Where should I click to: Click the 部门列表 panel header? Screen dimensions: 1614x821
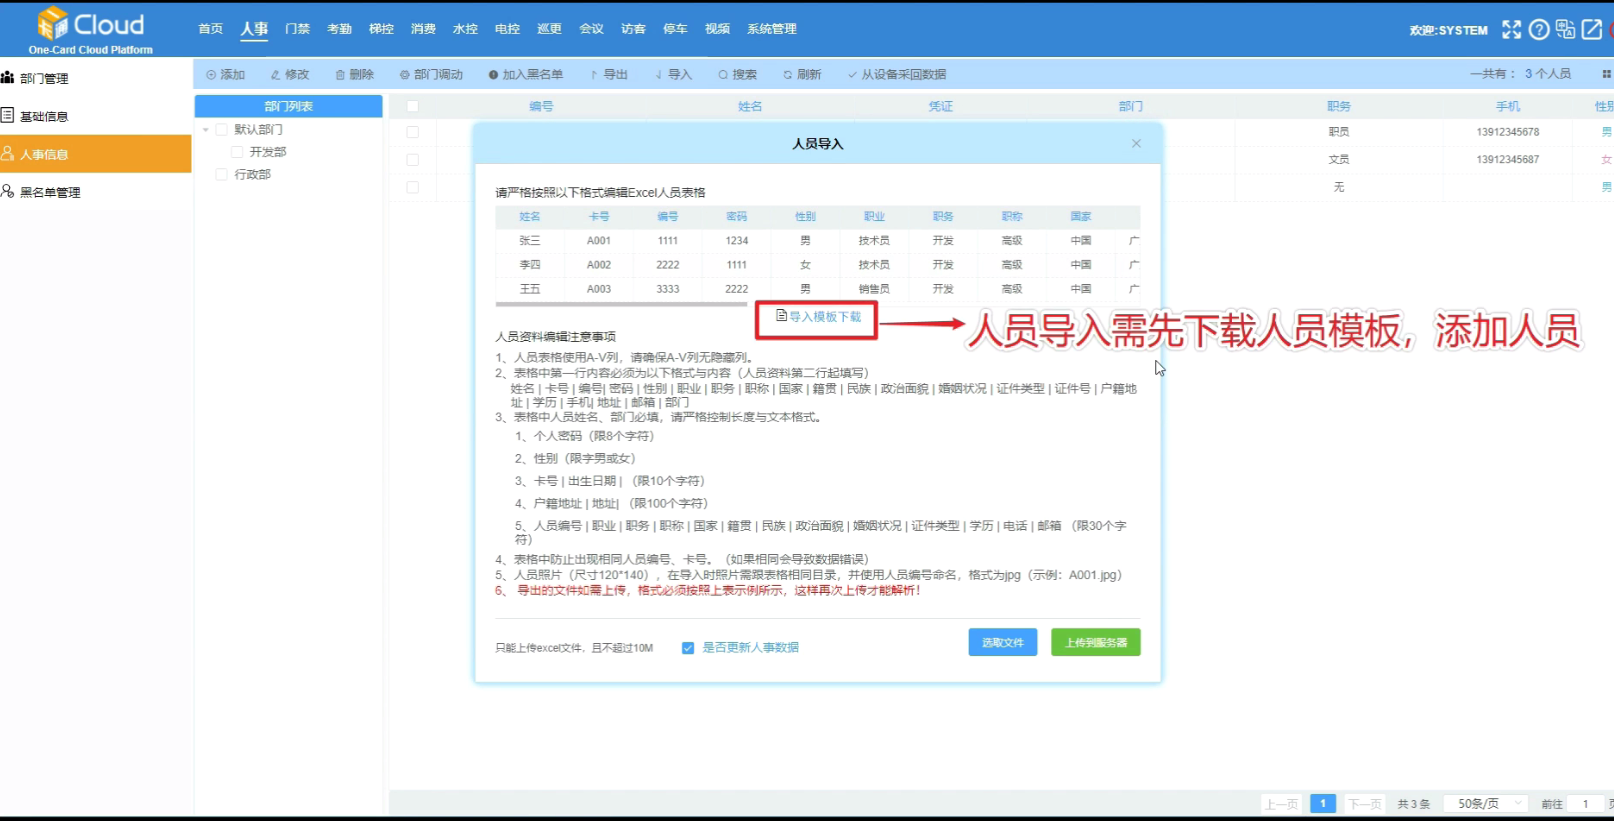(288, 106)
